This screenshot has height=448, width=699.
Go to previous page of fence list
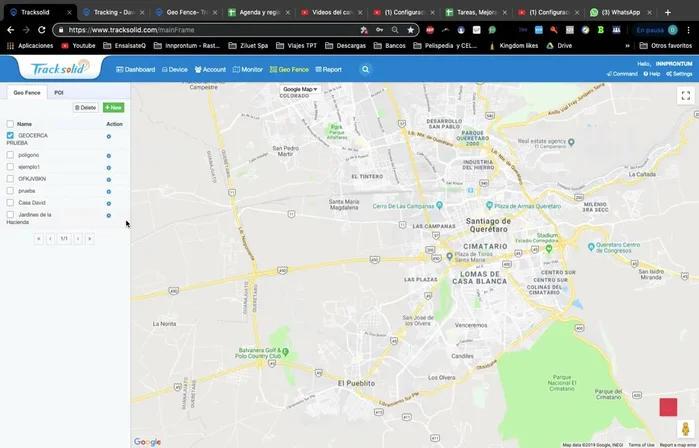coord(50,239)
